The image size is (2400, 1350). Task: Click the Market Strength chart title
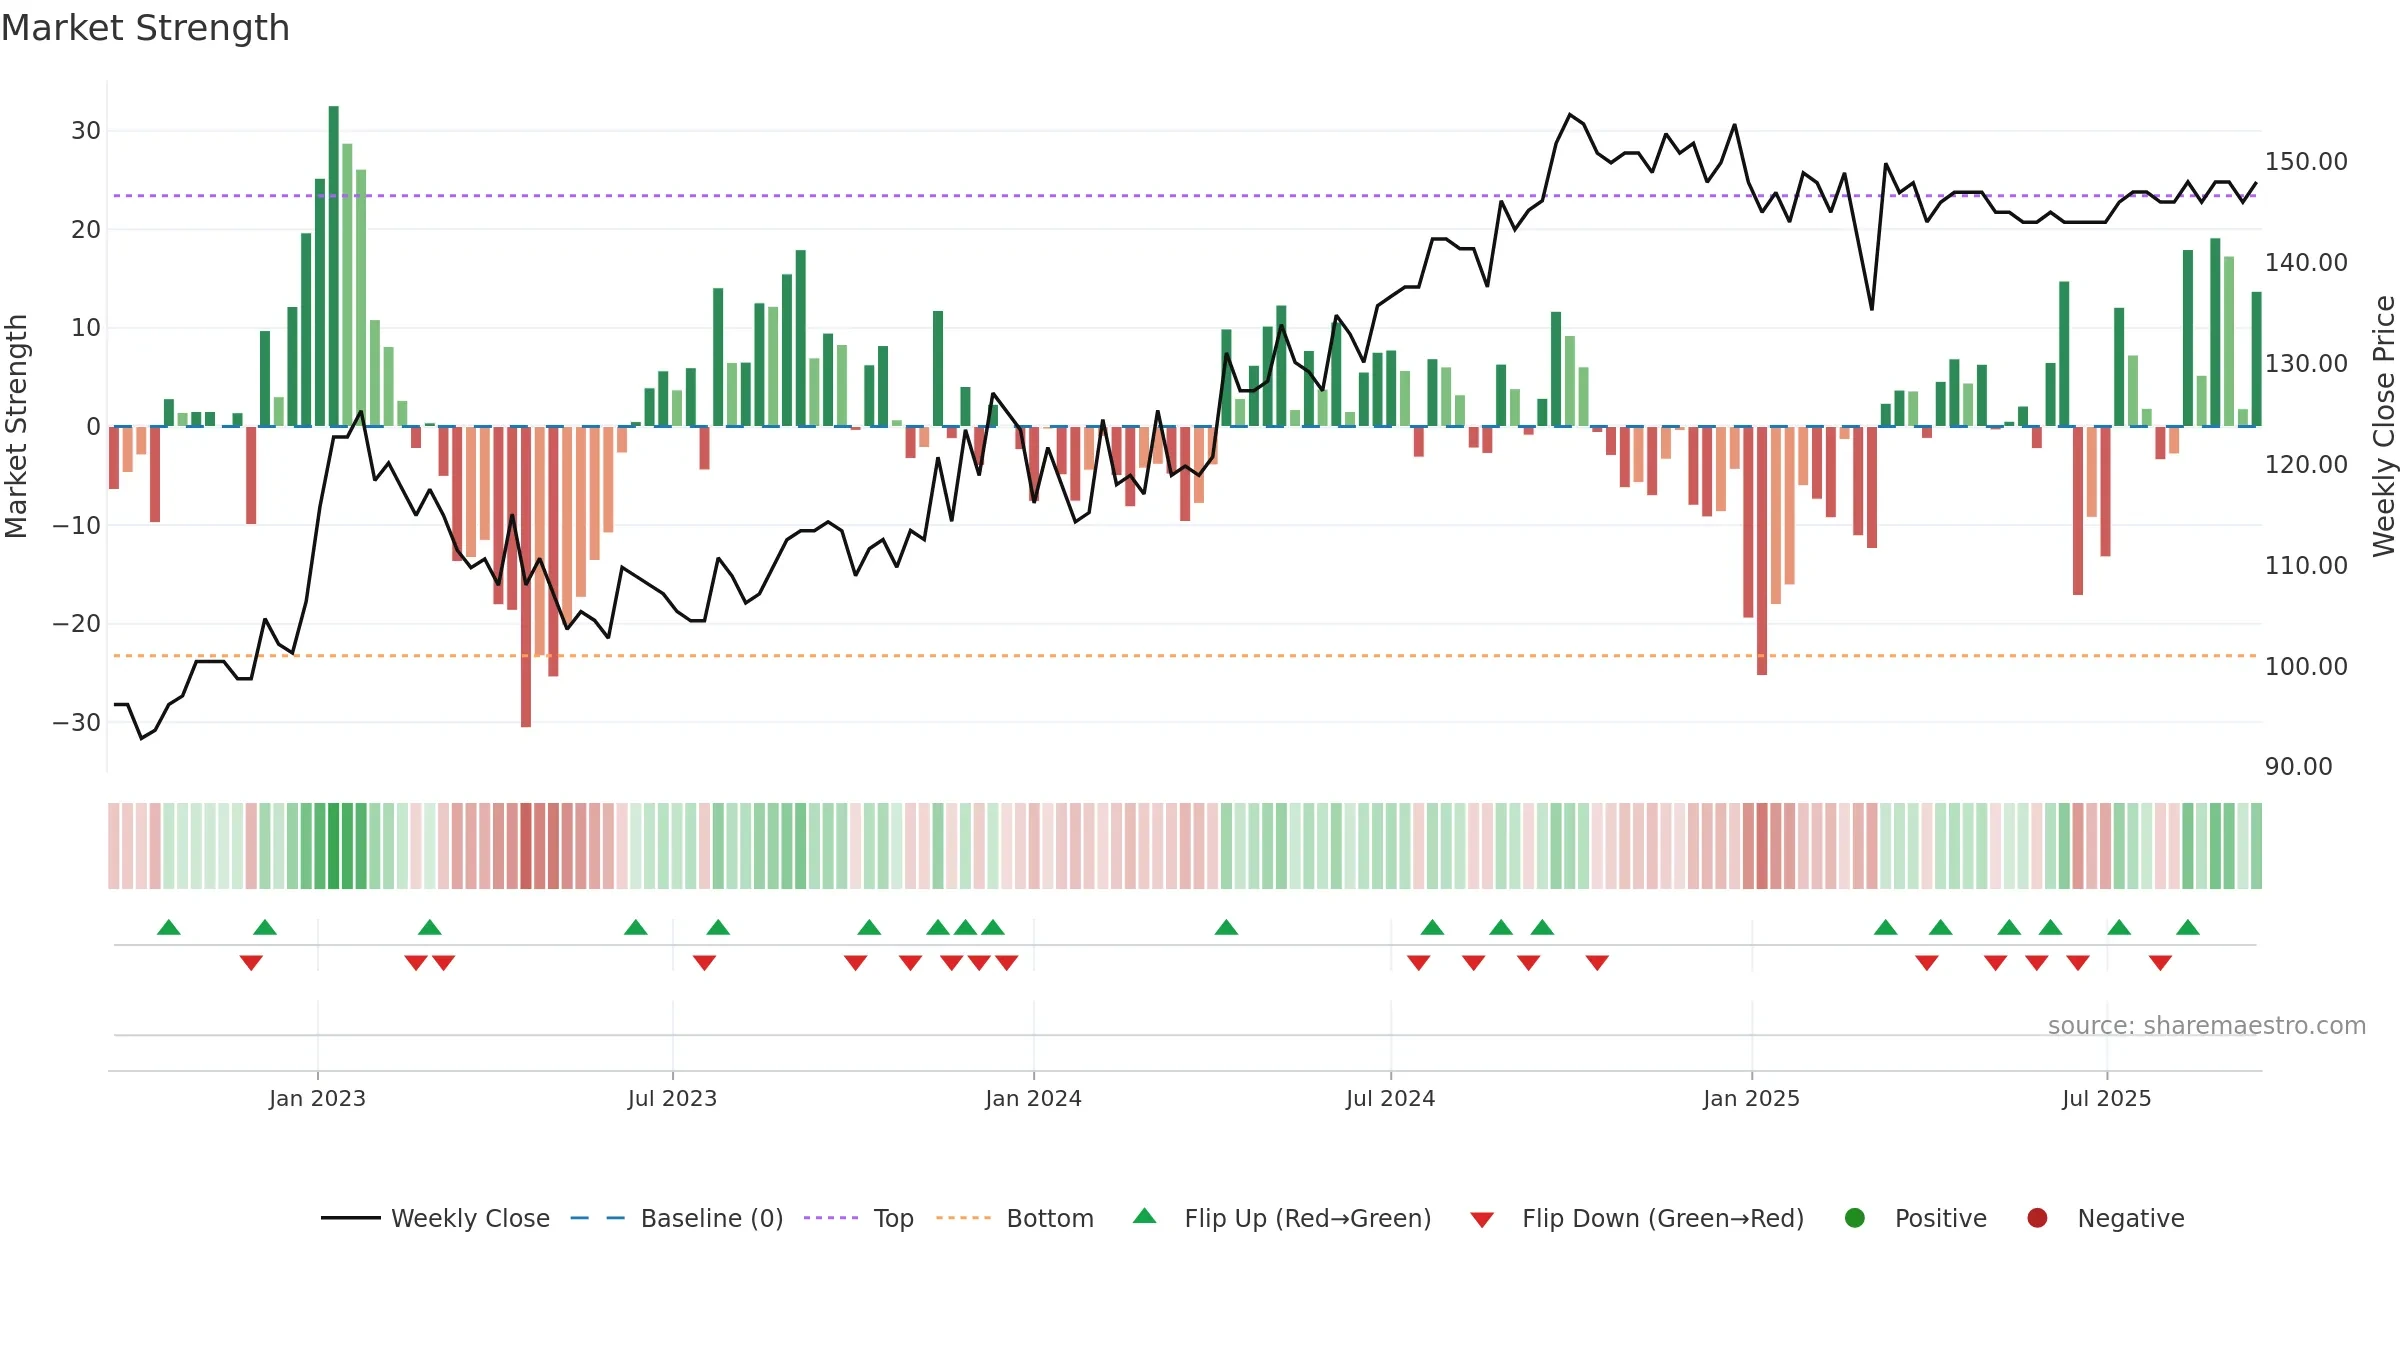pyautogui.click(x=145, y=28)
